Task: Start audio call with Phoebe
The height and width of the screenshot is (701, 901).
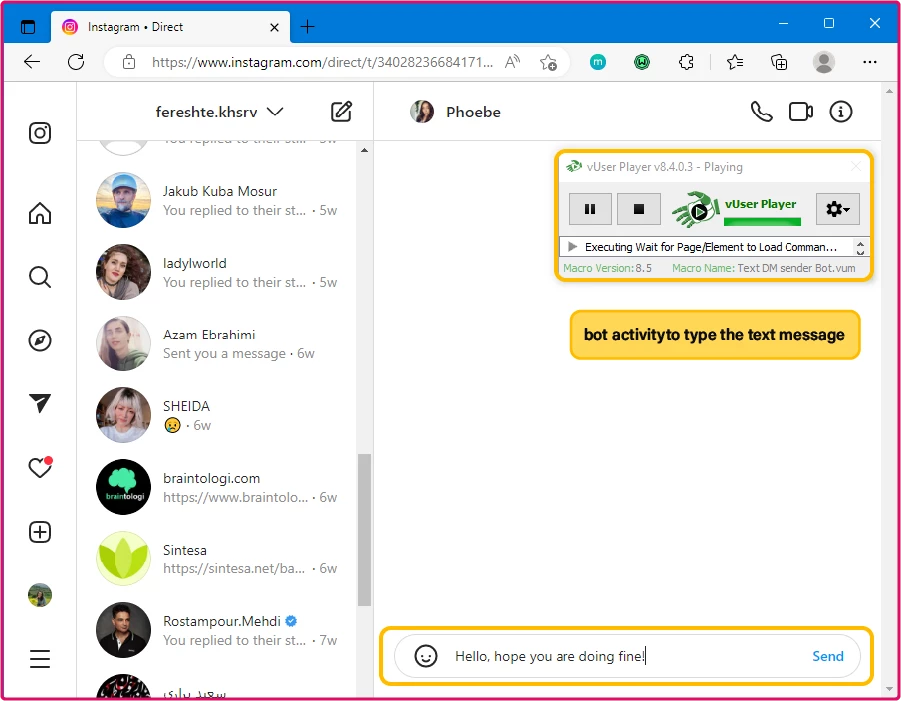Action: click(761, 111)
